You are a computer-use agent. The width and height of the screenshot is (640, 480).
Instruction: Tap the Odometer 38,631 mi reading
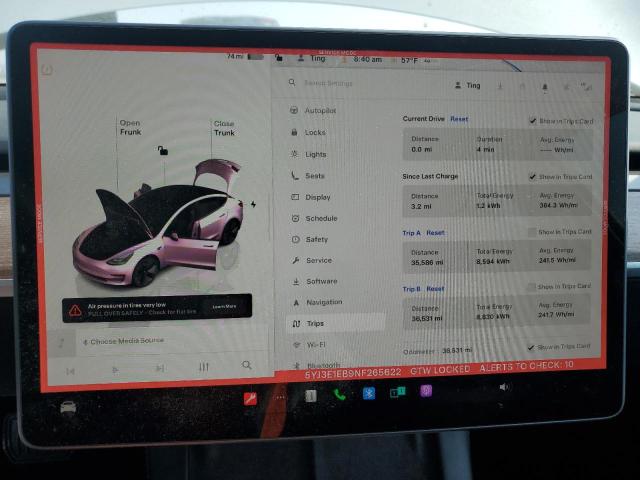pos(438,351)
